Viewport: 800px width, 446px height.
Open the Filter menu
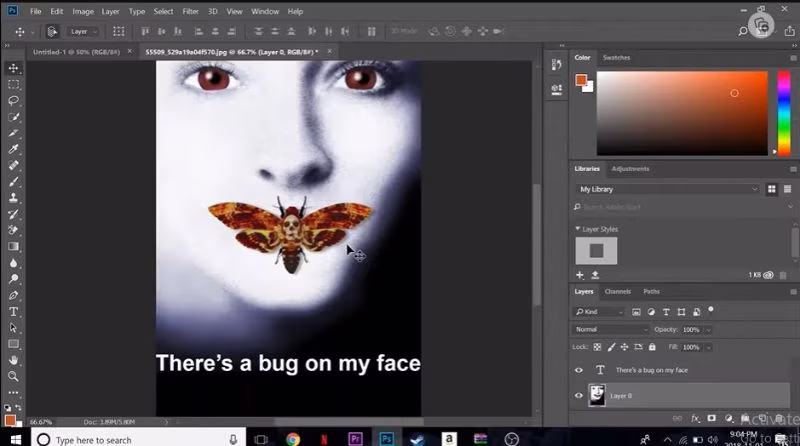(189, 11)
